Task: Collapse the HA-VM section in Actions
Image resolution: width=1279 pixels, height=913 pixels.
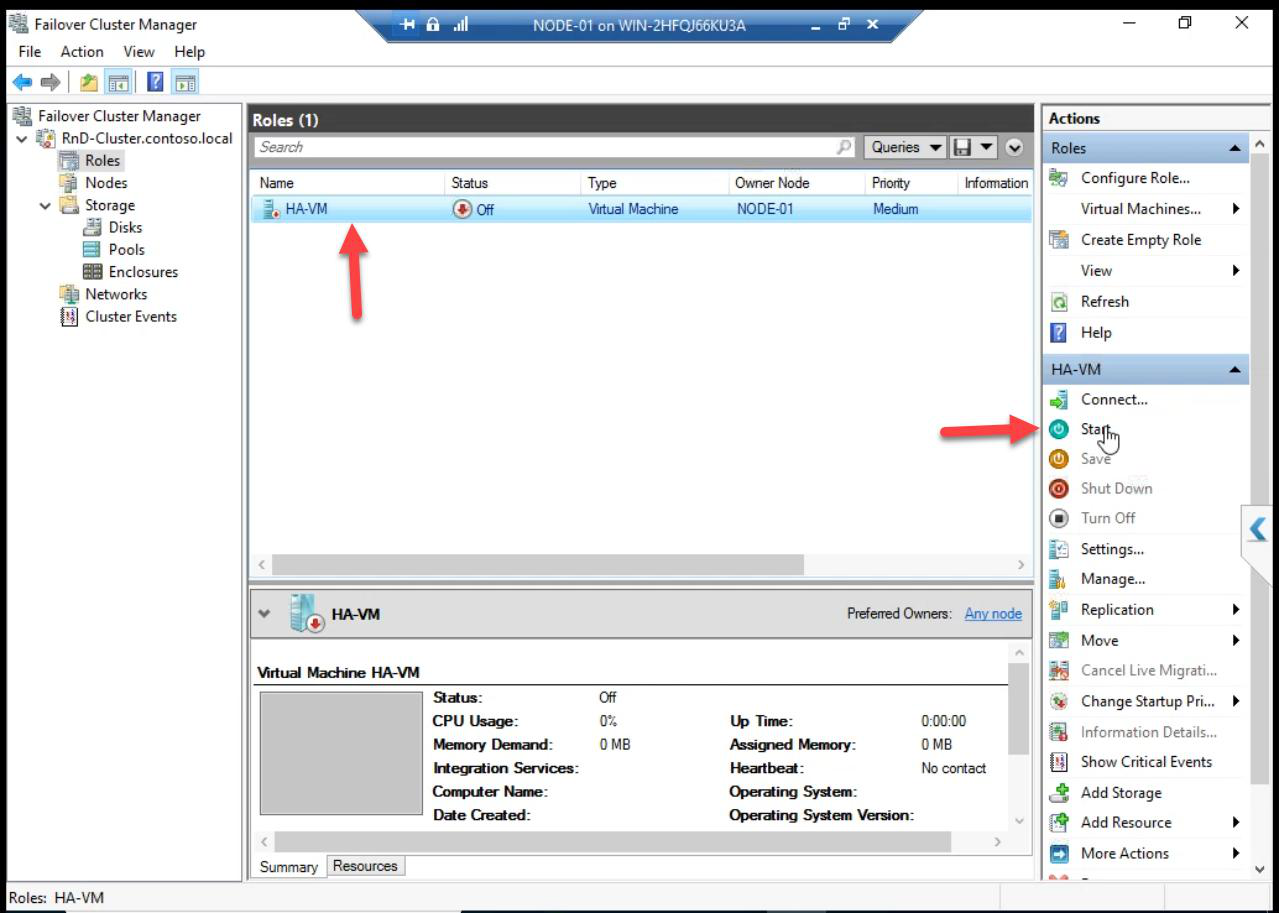Action: pyautogui.click(x=1235, y=370)
